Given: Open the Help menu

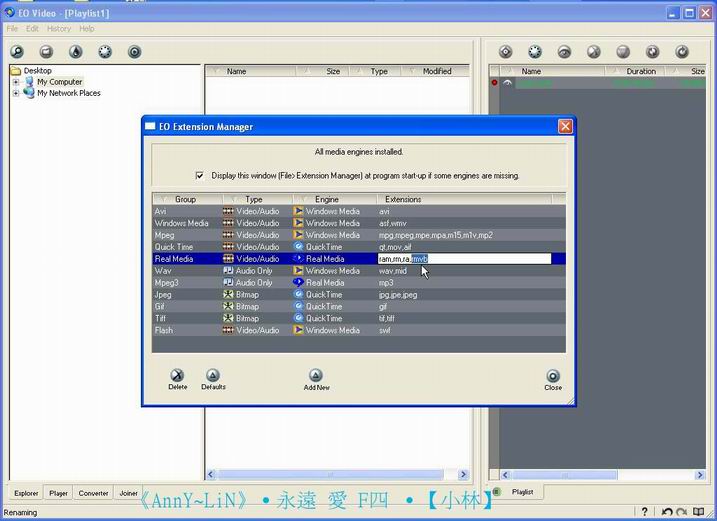Looking at the screenshot, I should tap(86, 28).
